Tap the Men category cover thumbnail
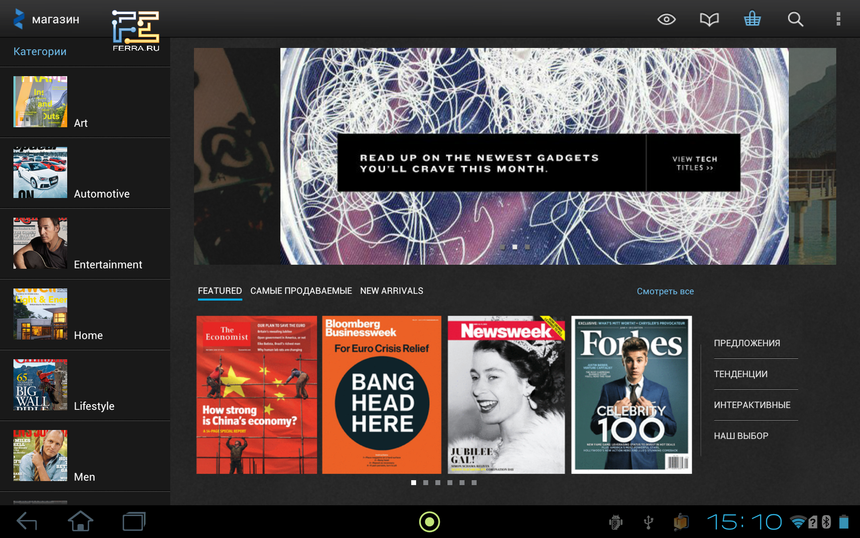Screen dimensions: 860x538 click(40, 456)
